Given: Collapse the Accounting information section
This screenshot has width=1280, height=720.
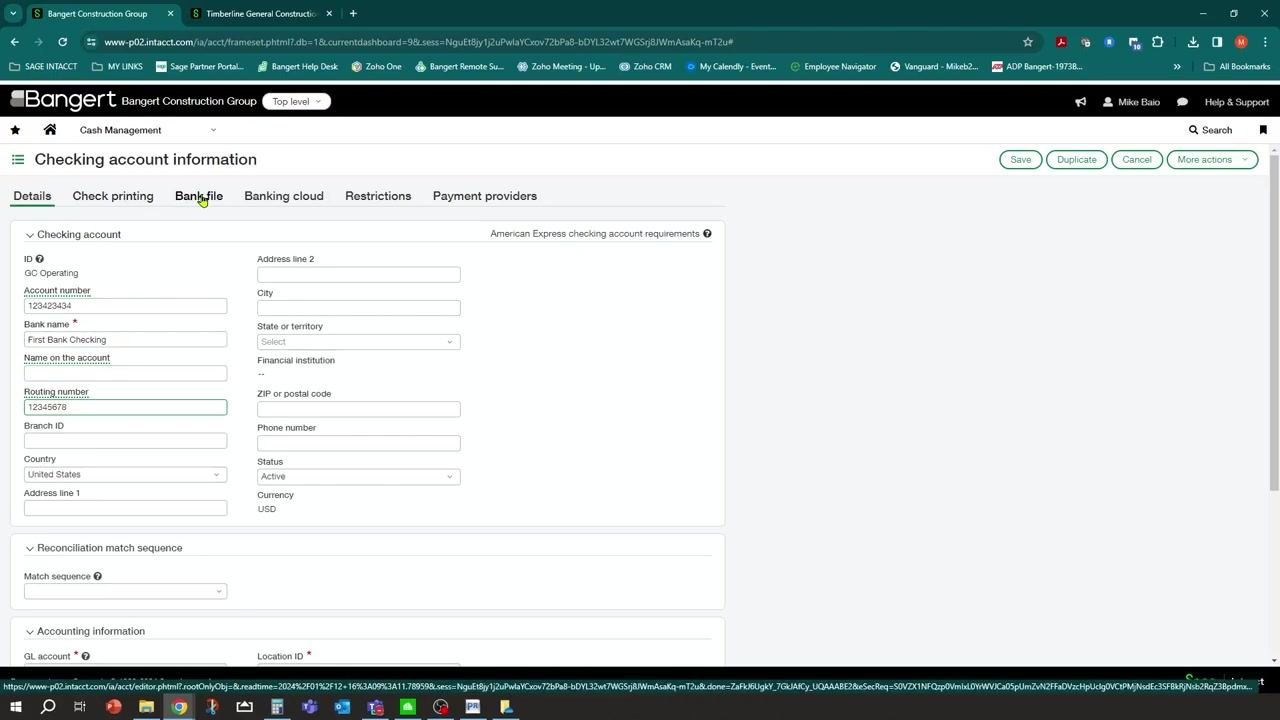Looking at the screenshot, I should pyautogui.click(x=30, y=631).
